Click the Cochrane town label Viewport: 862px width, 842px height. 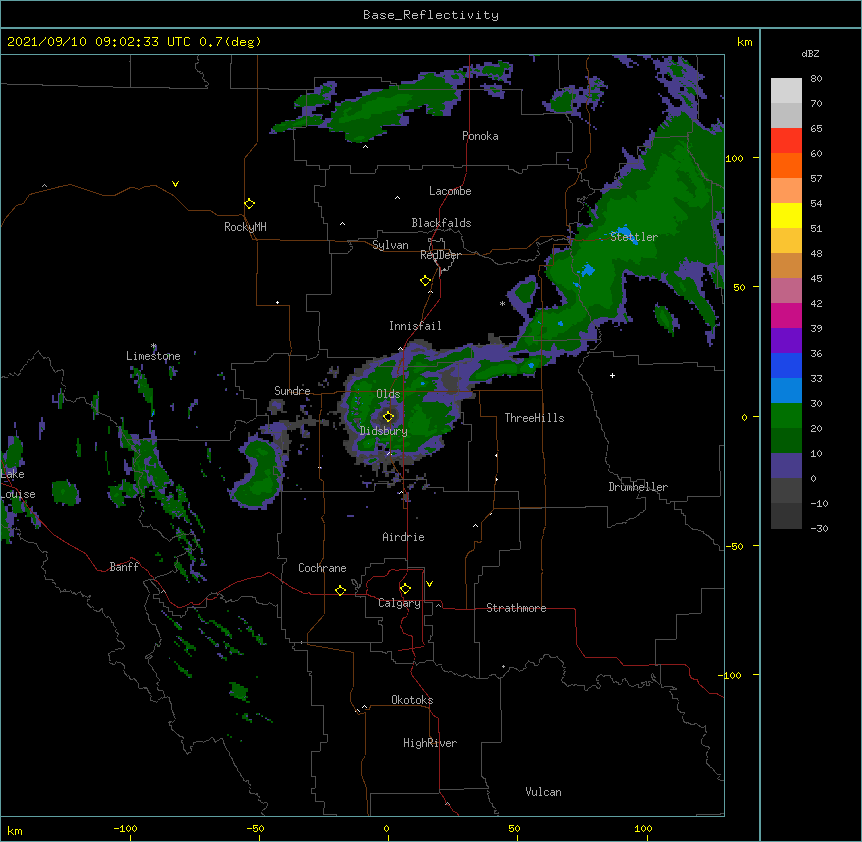[x=322, y=568]
